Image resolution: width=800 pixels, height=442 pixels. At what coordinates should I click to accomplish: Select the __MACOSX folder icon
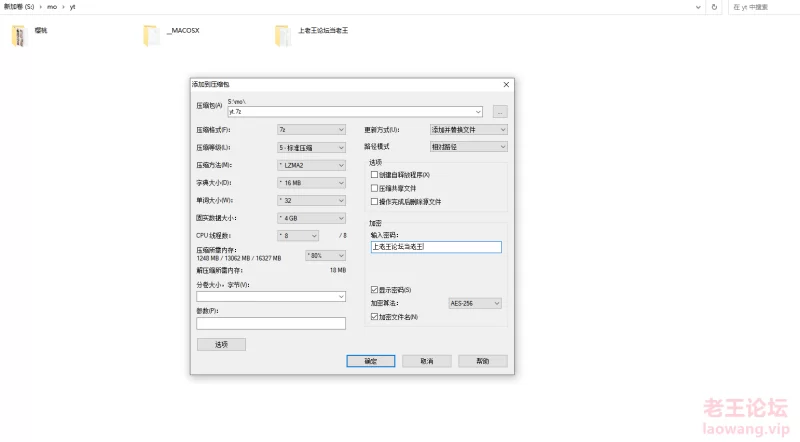pos(151,37)
